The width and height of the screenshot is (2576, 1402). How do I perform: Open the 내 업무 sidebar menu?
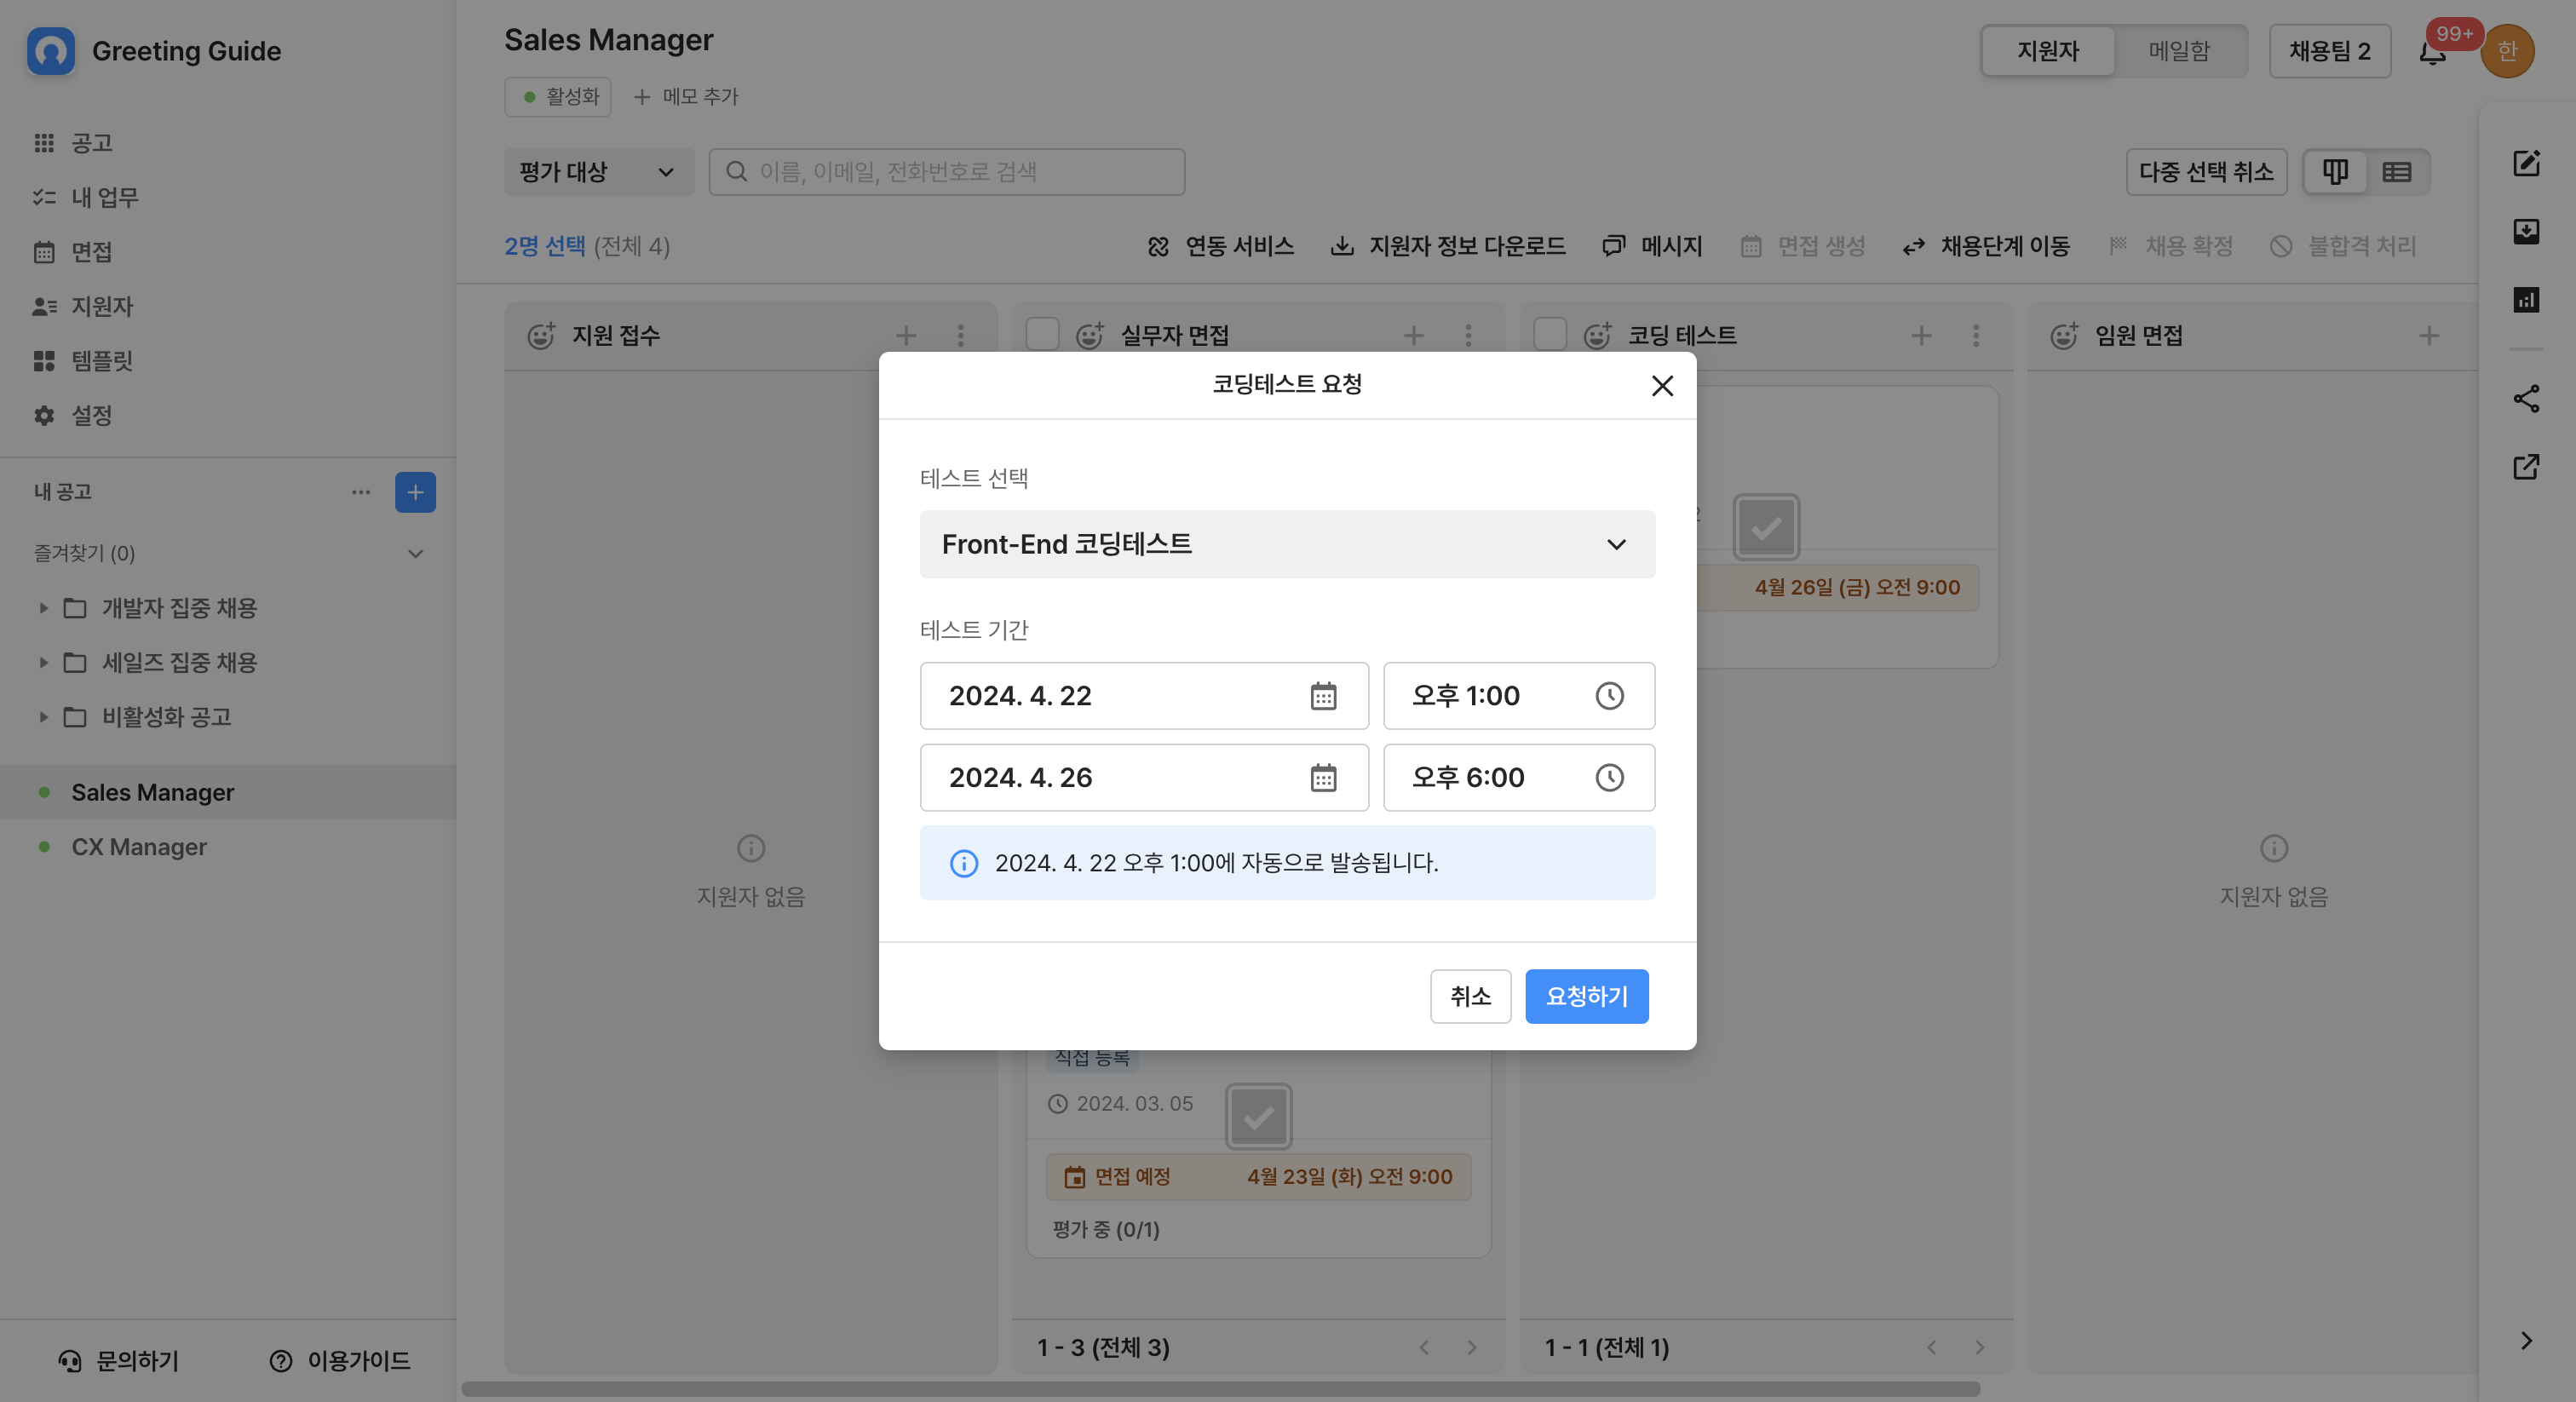(86, 198)
